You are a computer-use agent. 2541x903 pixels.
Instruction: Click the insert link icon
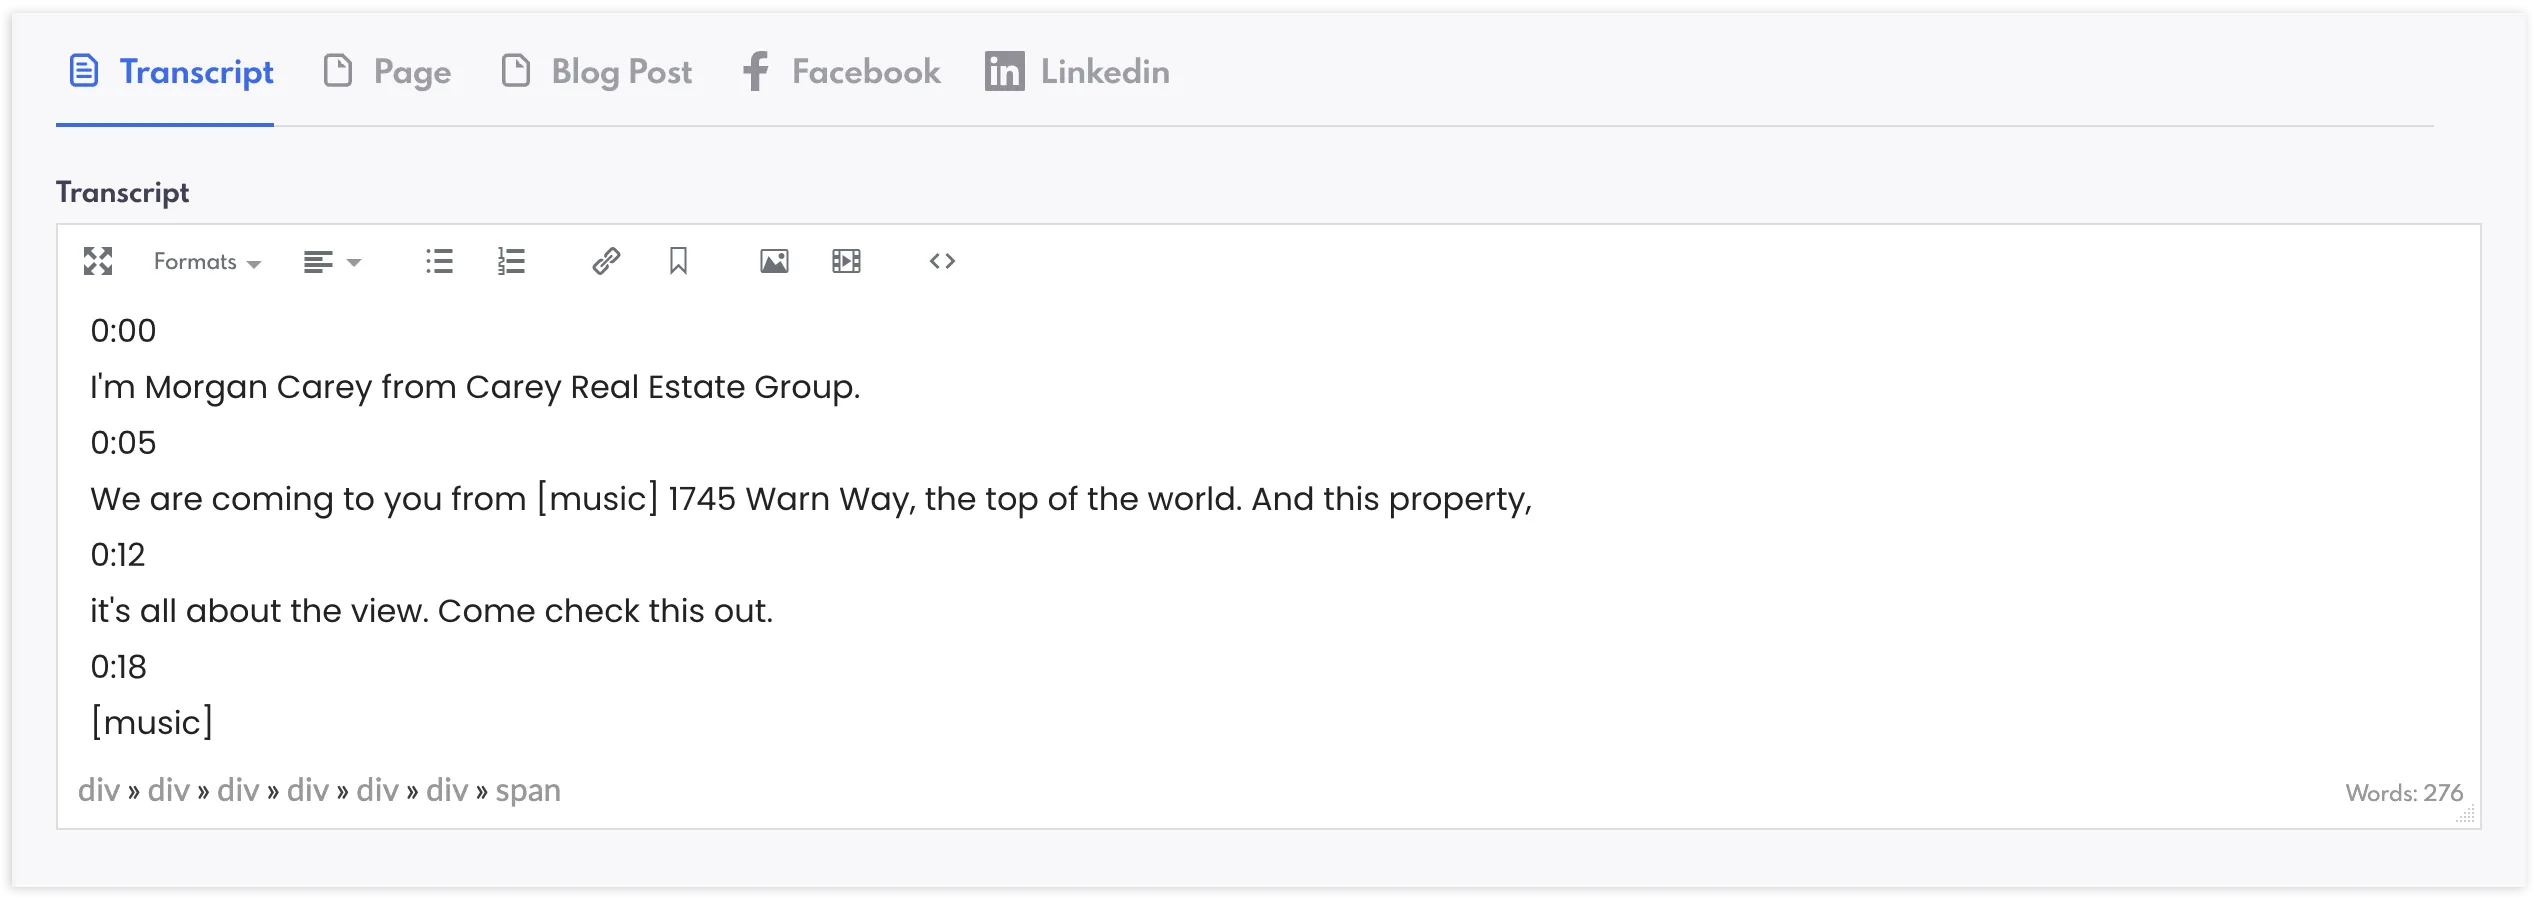(606, 261)
